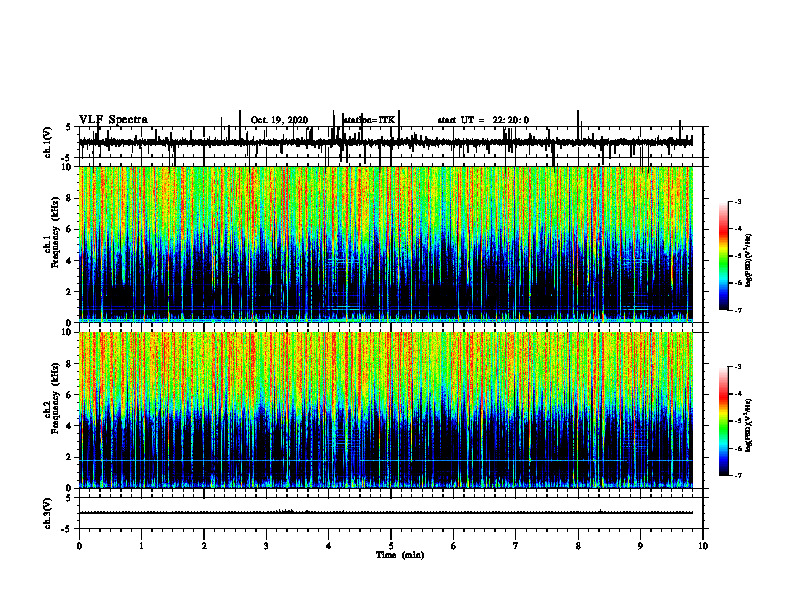Viewport: 792px width, 612px height.
Task: Click the '-7' tick on ch.2 color bar
Action: [738, 475]
